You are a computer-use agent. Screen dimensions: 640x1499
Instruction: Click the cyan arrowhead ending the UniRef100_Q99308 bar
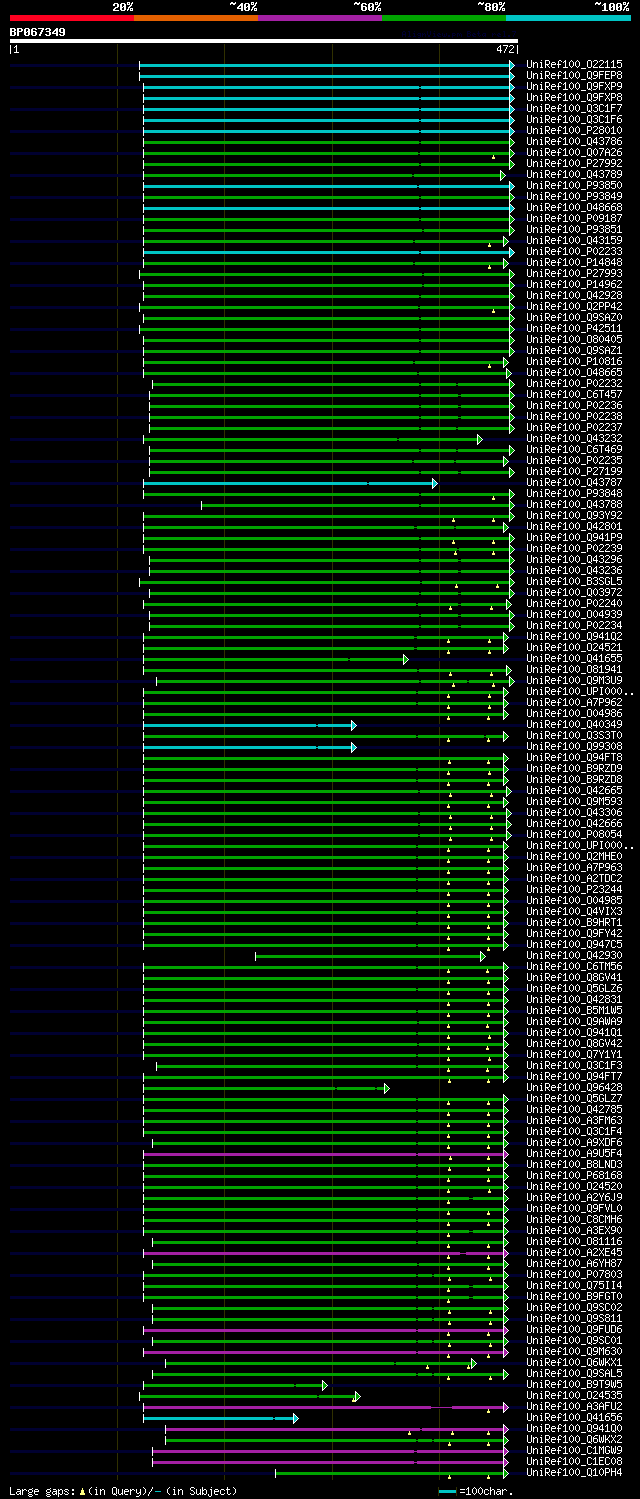tap(354, 747)
